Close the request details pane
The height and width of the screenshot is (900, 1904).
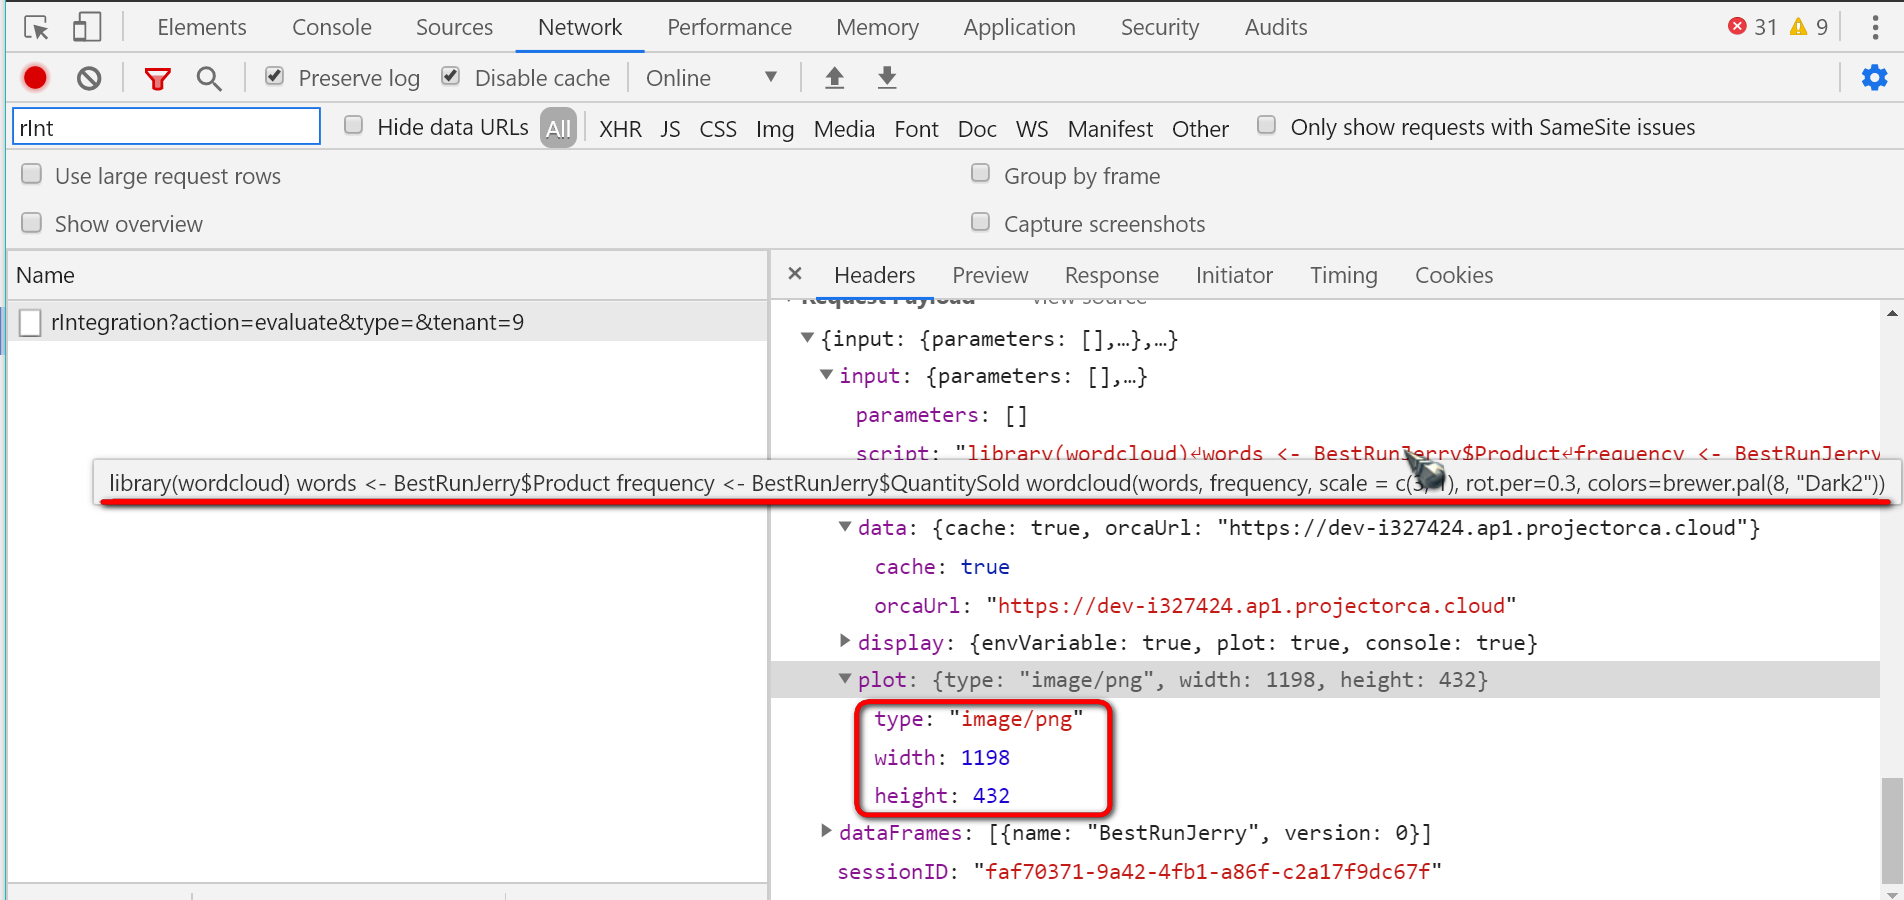[795, 274]
